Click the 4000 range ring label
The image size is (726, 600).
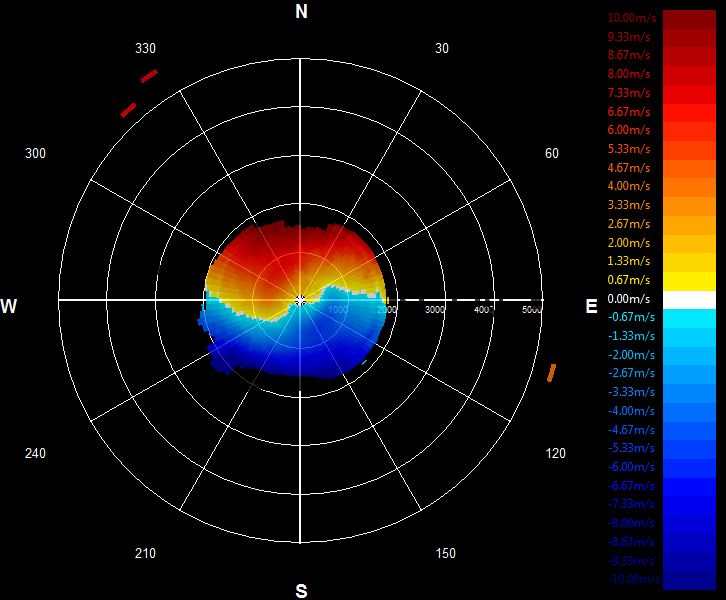tap(483, 309)
